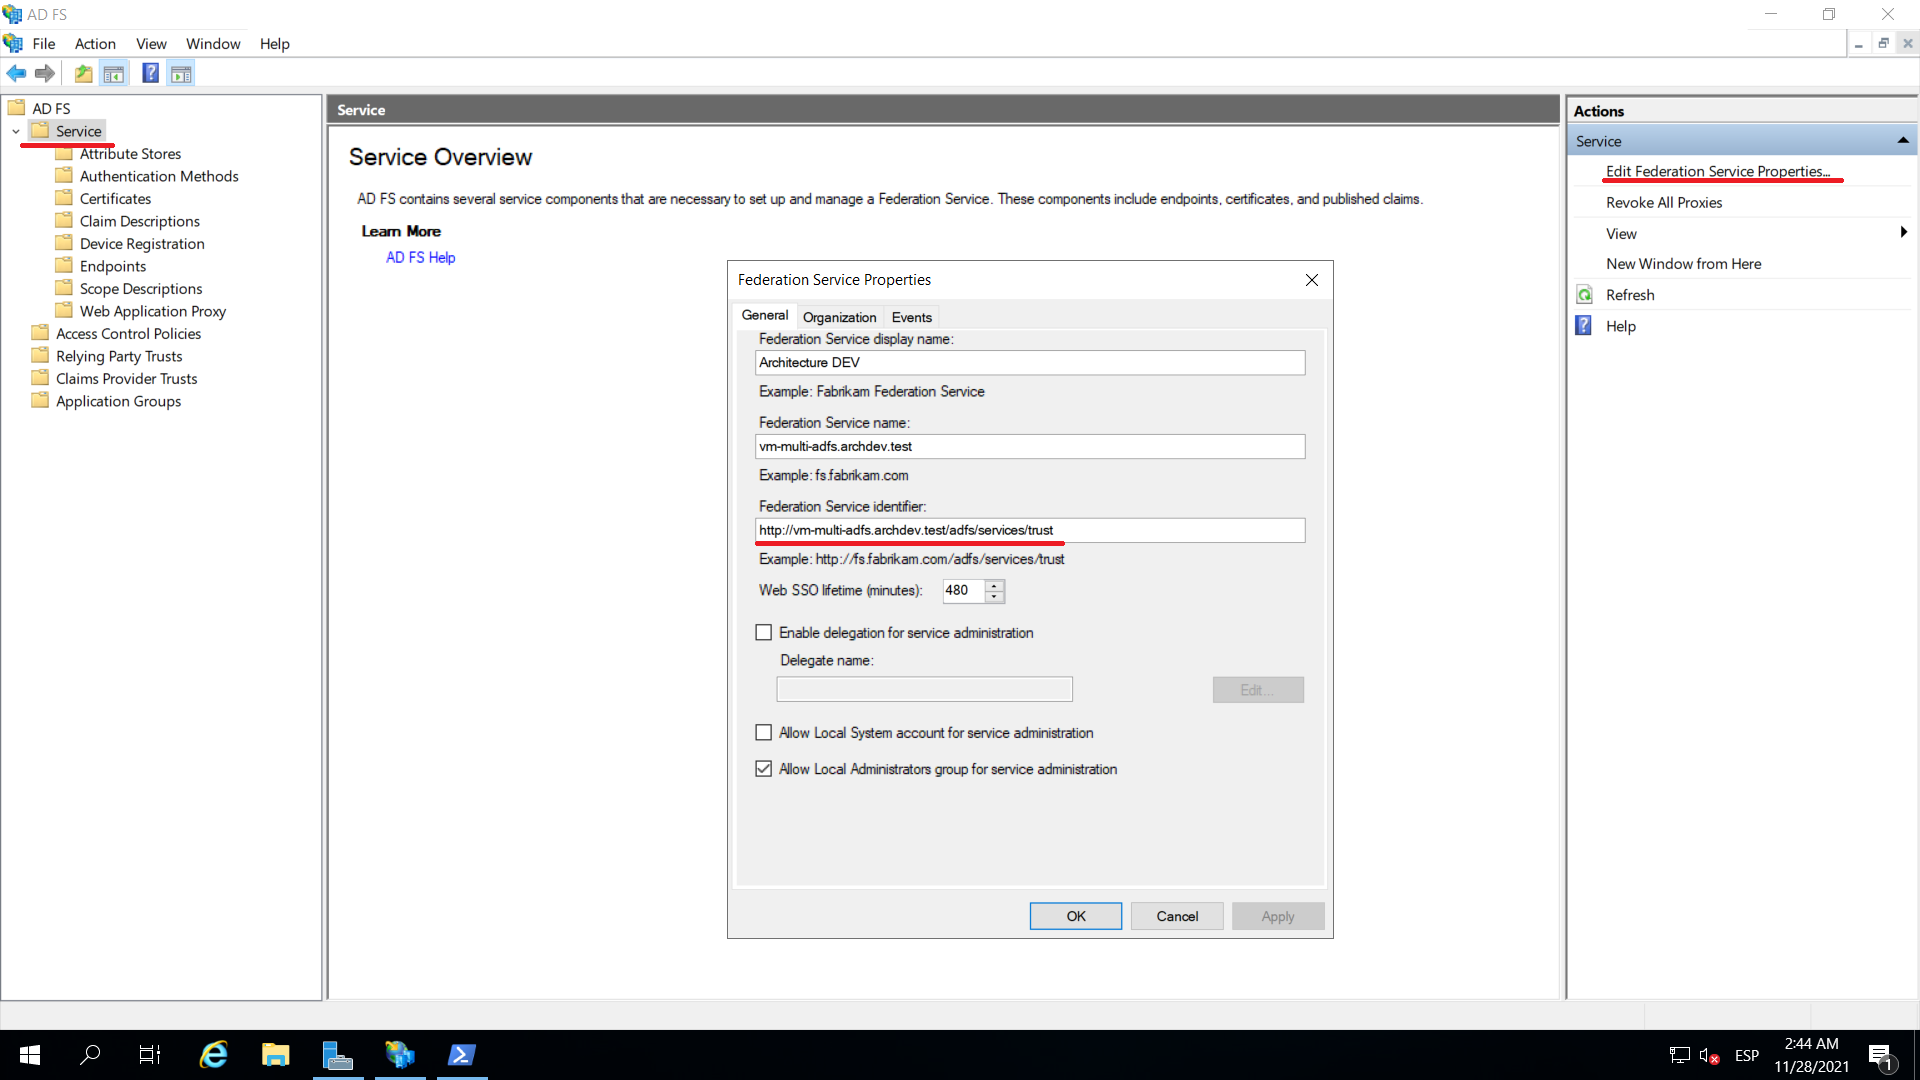Switch to the Organization tab
This screenshot has height=1080, width=1920.
[x=839, y=317]
